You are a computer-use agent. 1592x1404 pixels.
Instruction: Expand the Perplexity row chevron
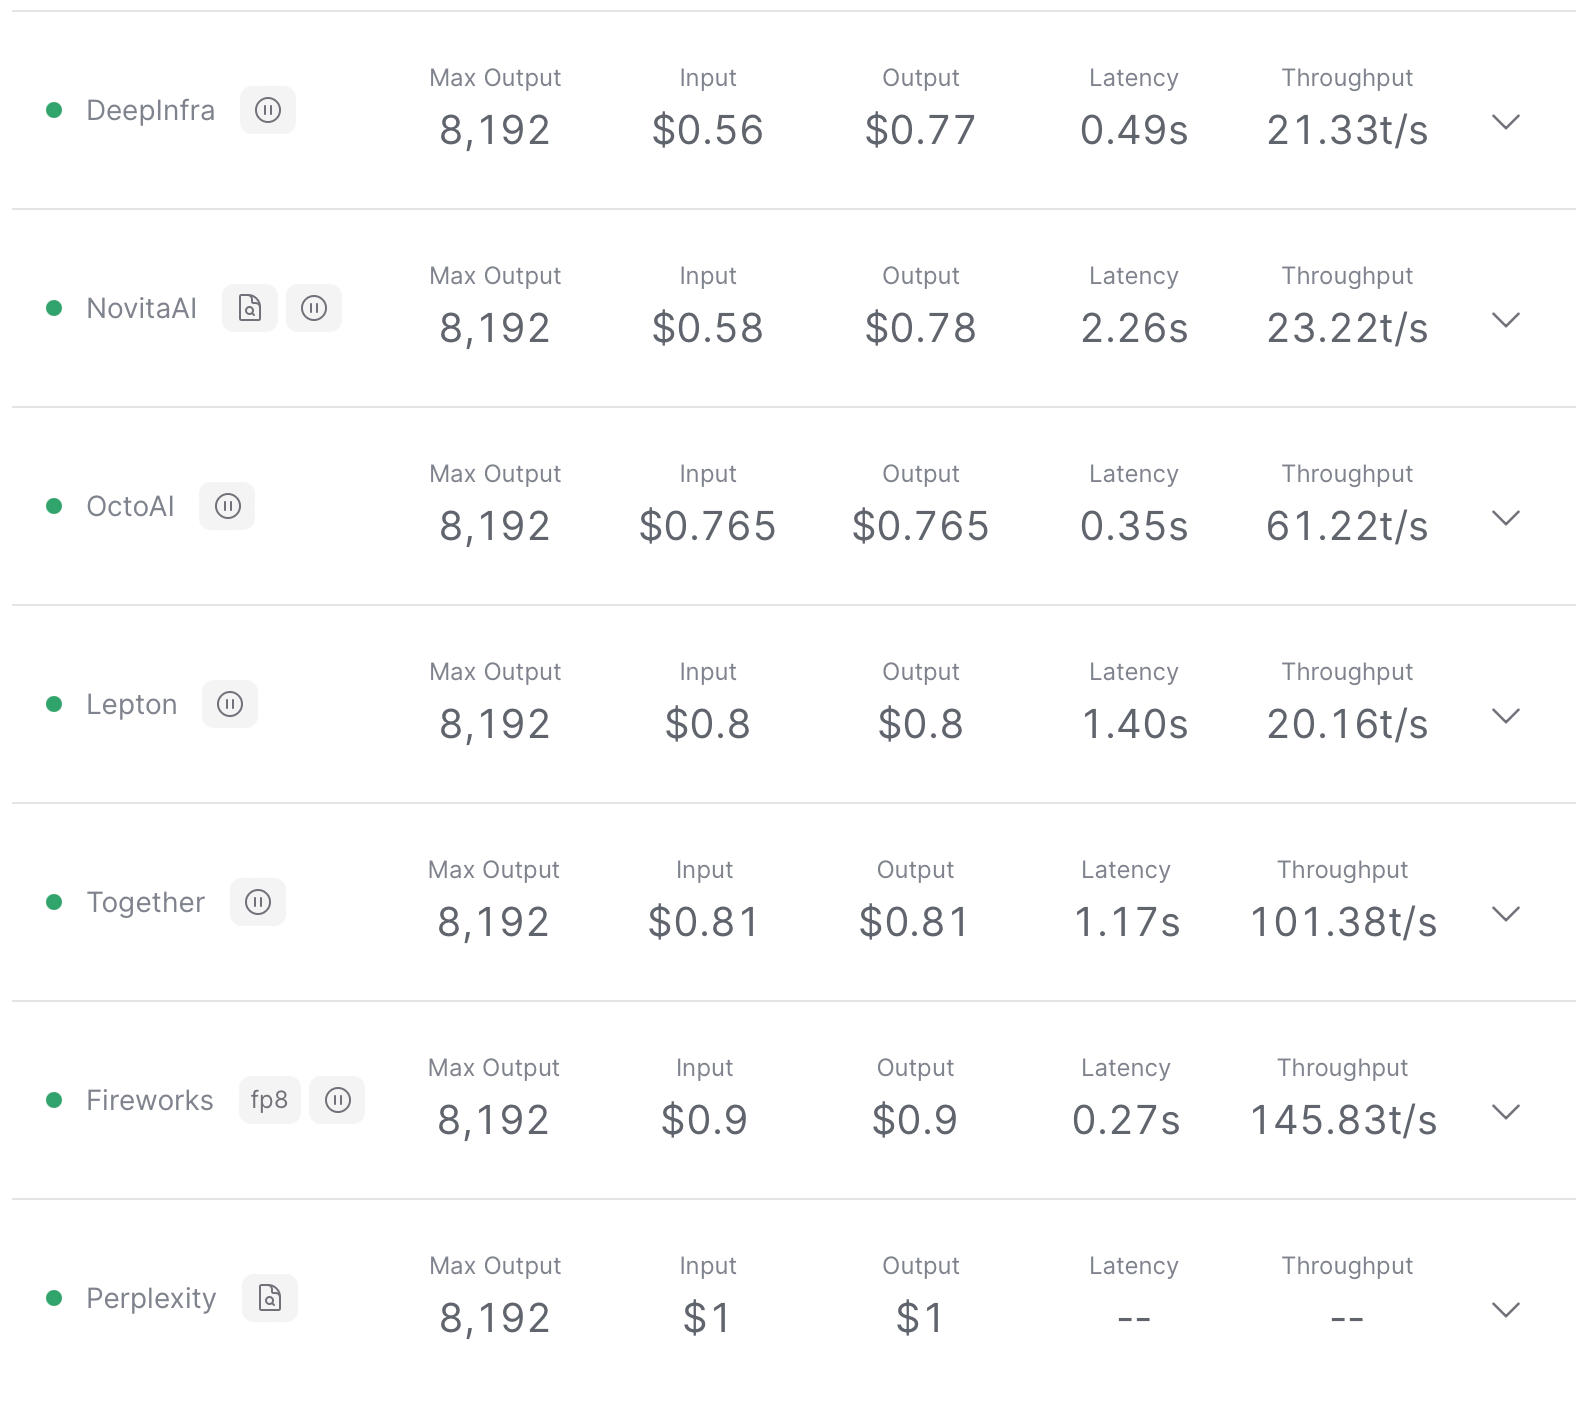point(1505,1310)
